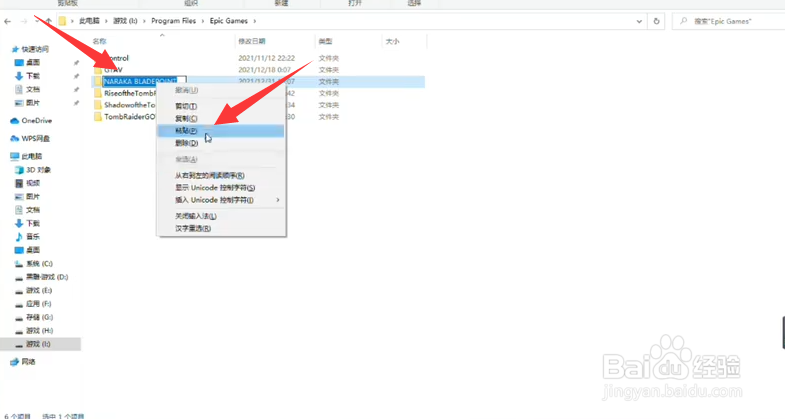Sort by the 名称 column header
Viewport: 785px width, 419px height.
pyautogui.click(x=100, y=42)
